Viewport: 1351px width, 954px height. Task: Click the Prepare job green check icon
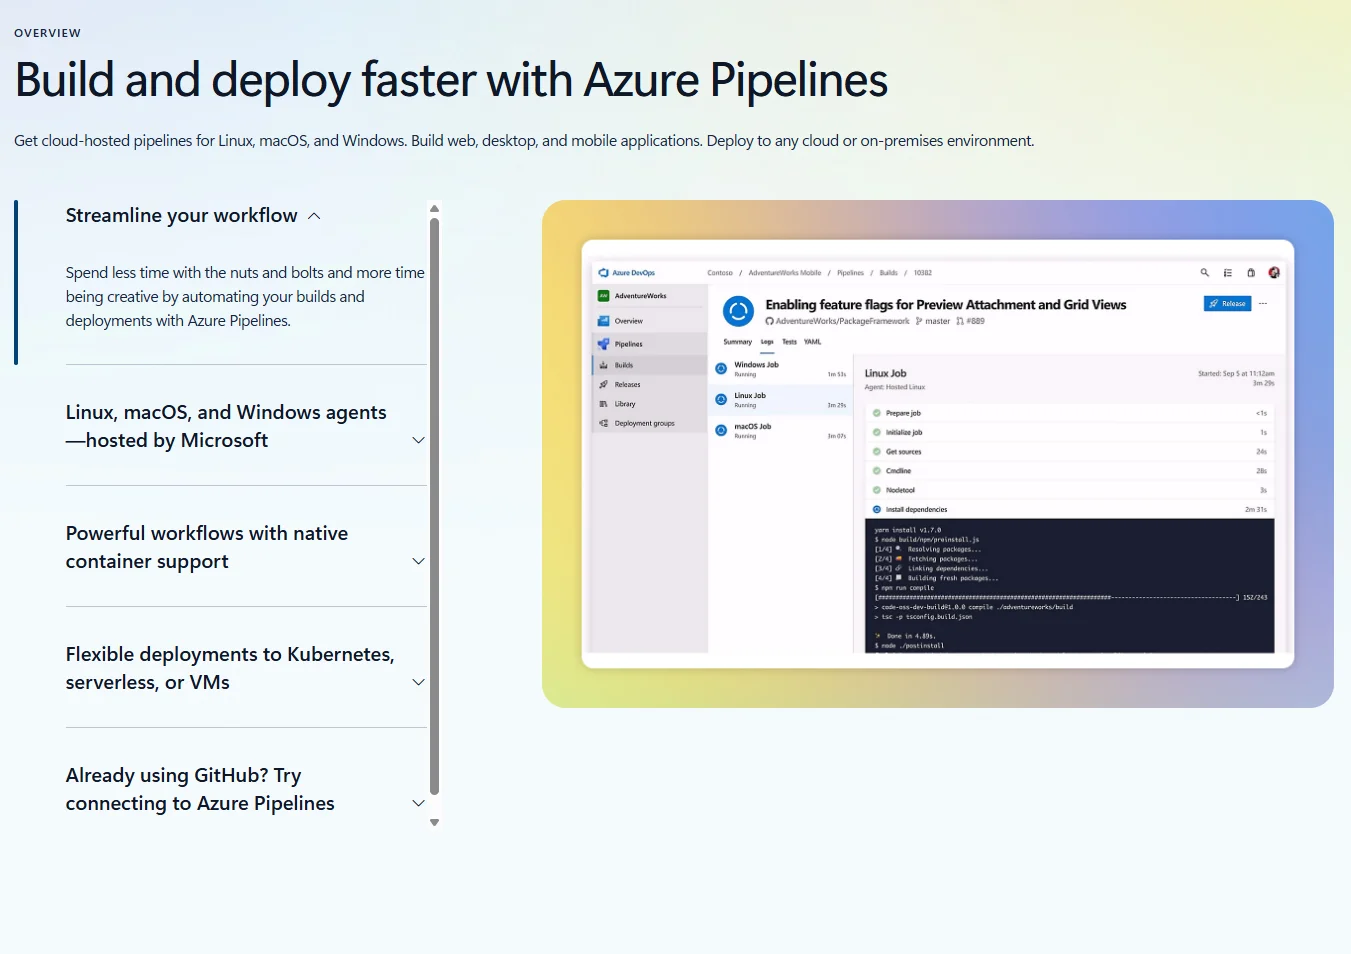pyautogui.click(x=877, y=413)
